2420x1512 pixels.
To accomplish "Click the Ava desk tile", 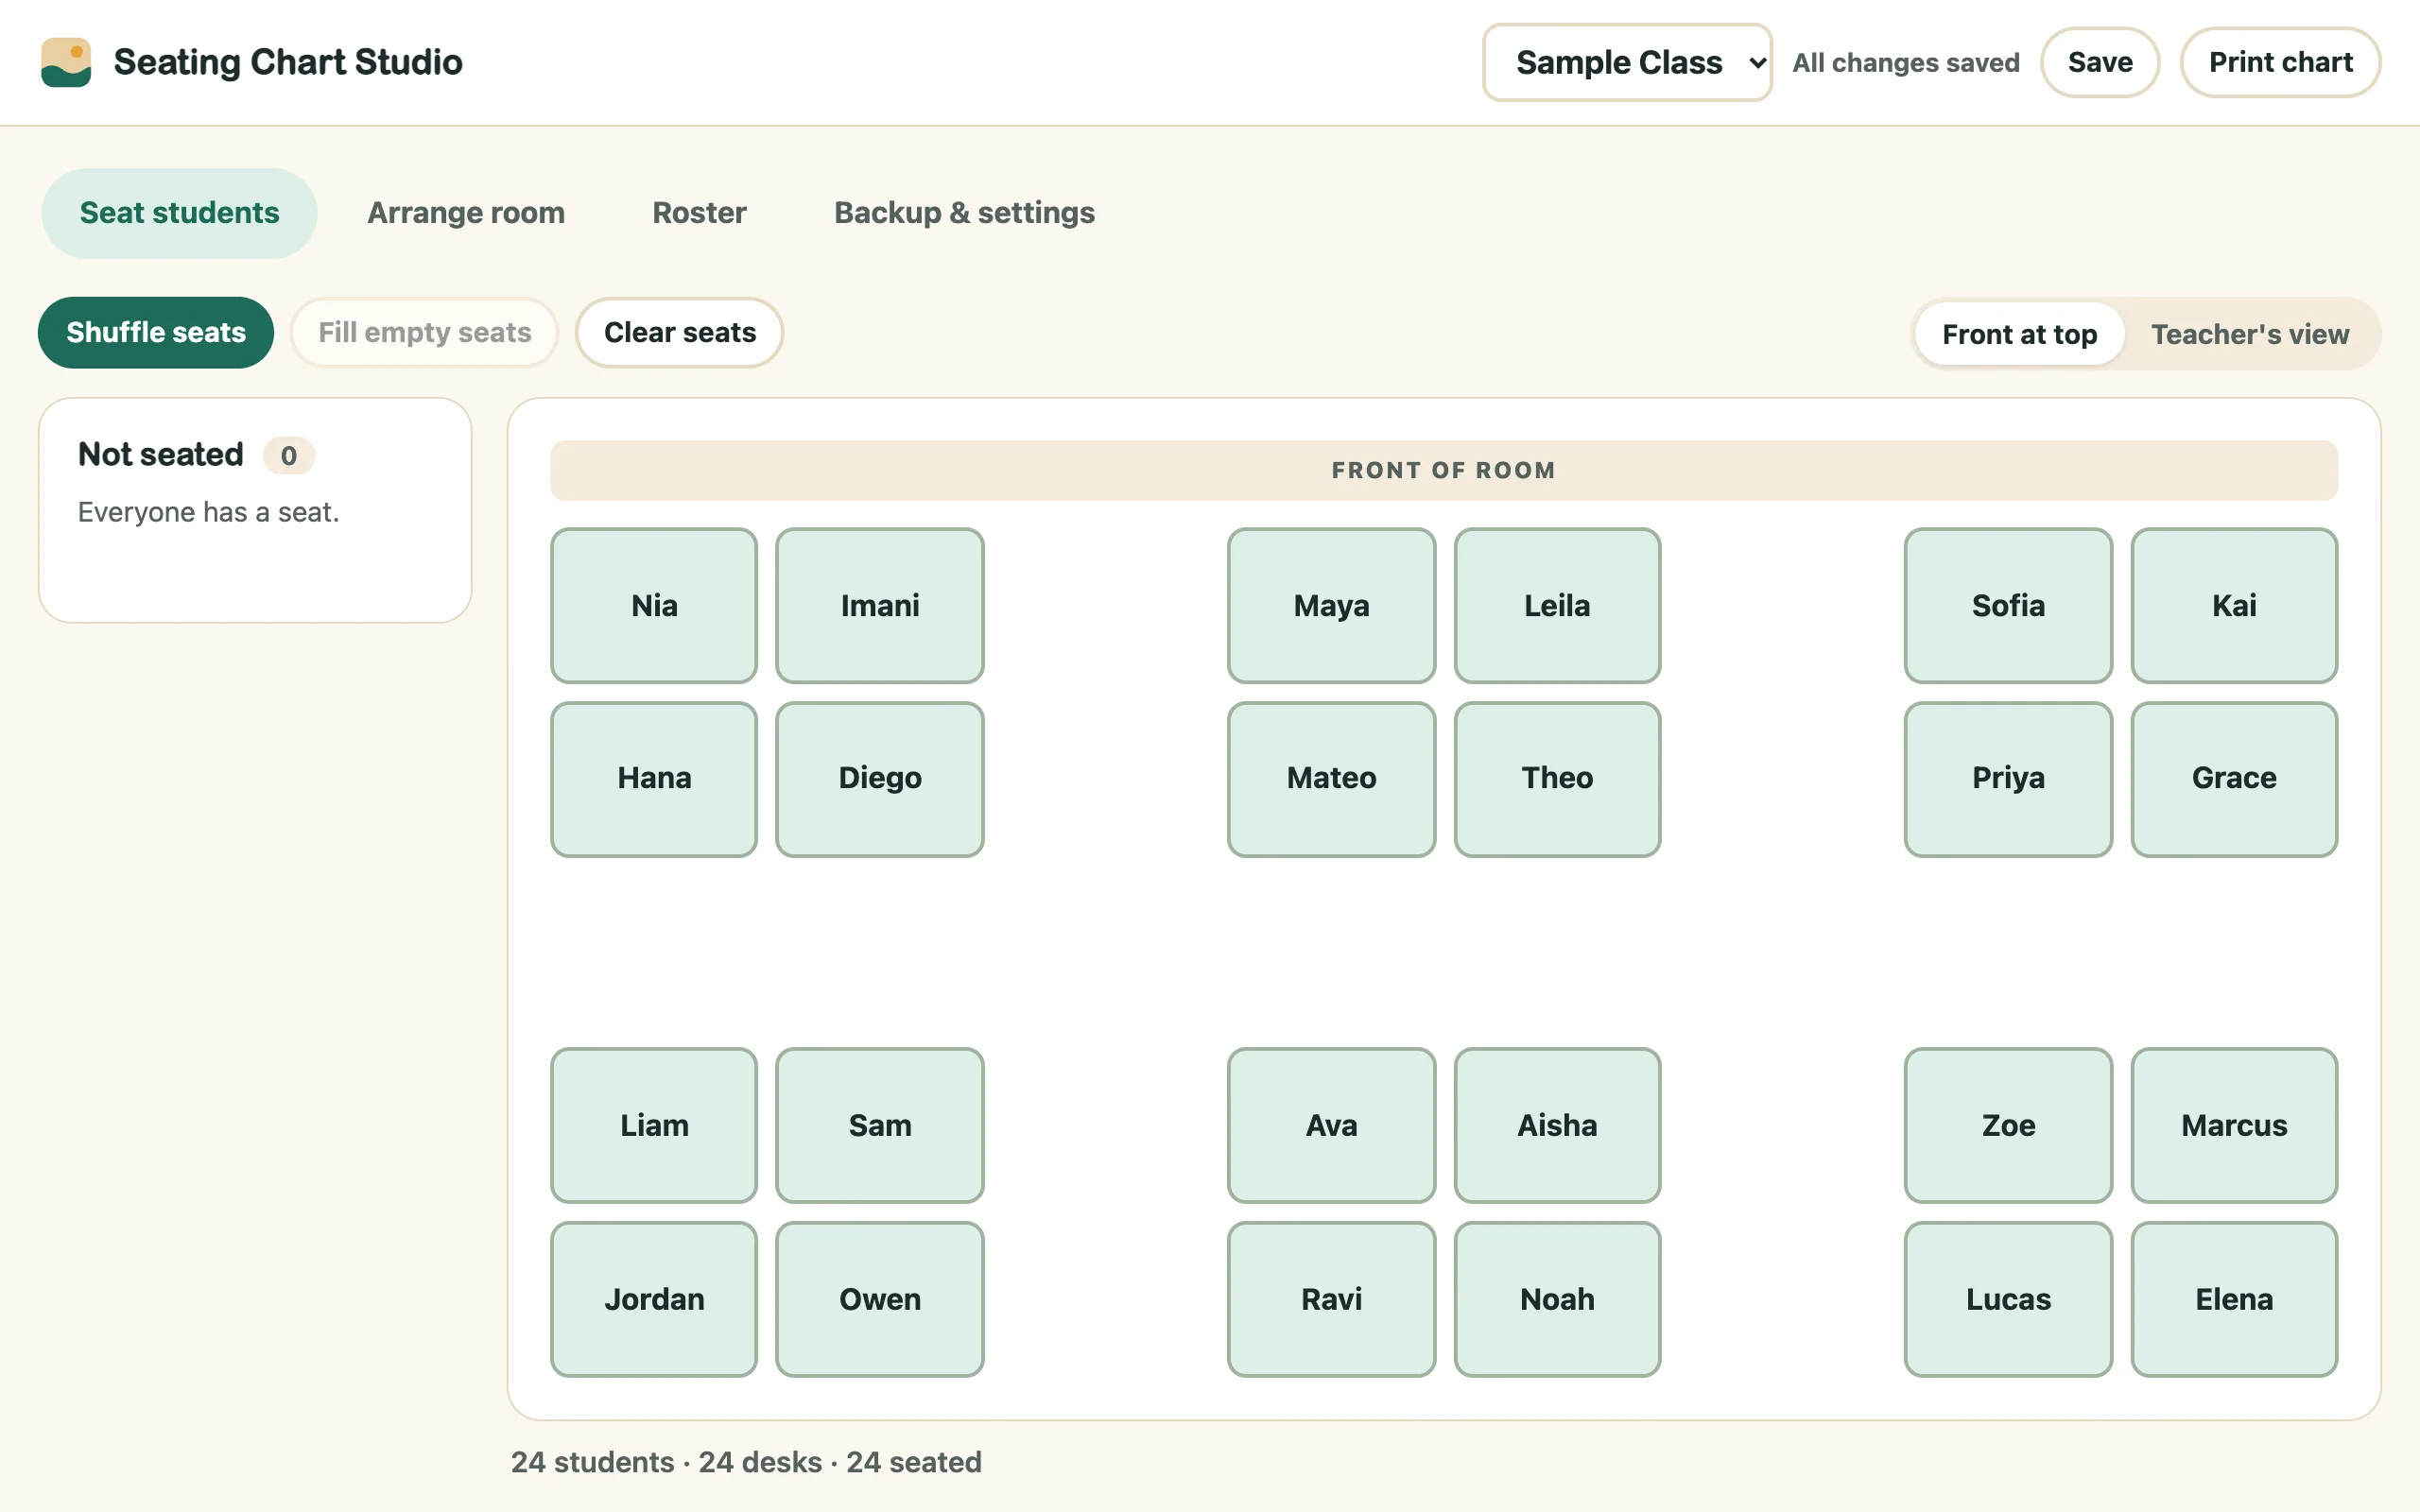I will 1331,1125.
